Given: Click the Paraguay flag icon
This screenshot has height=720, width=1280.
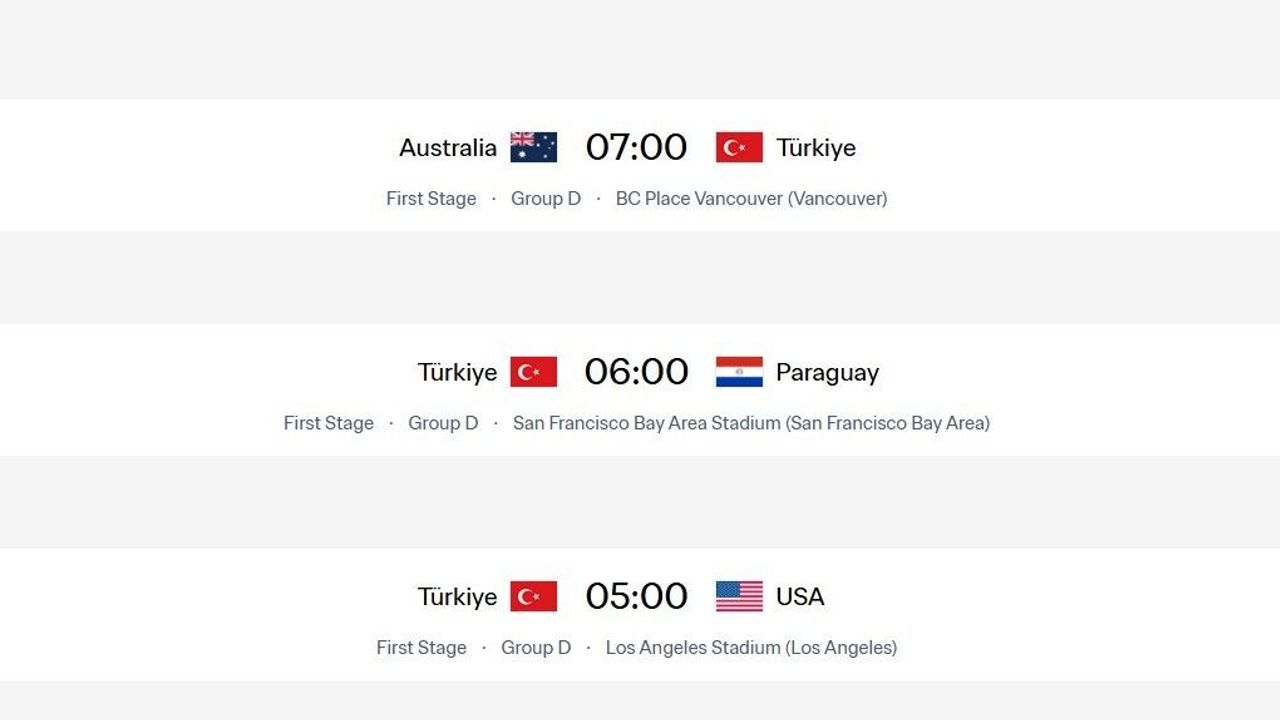Looking at the screenshot, I should point(739,372).
